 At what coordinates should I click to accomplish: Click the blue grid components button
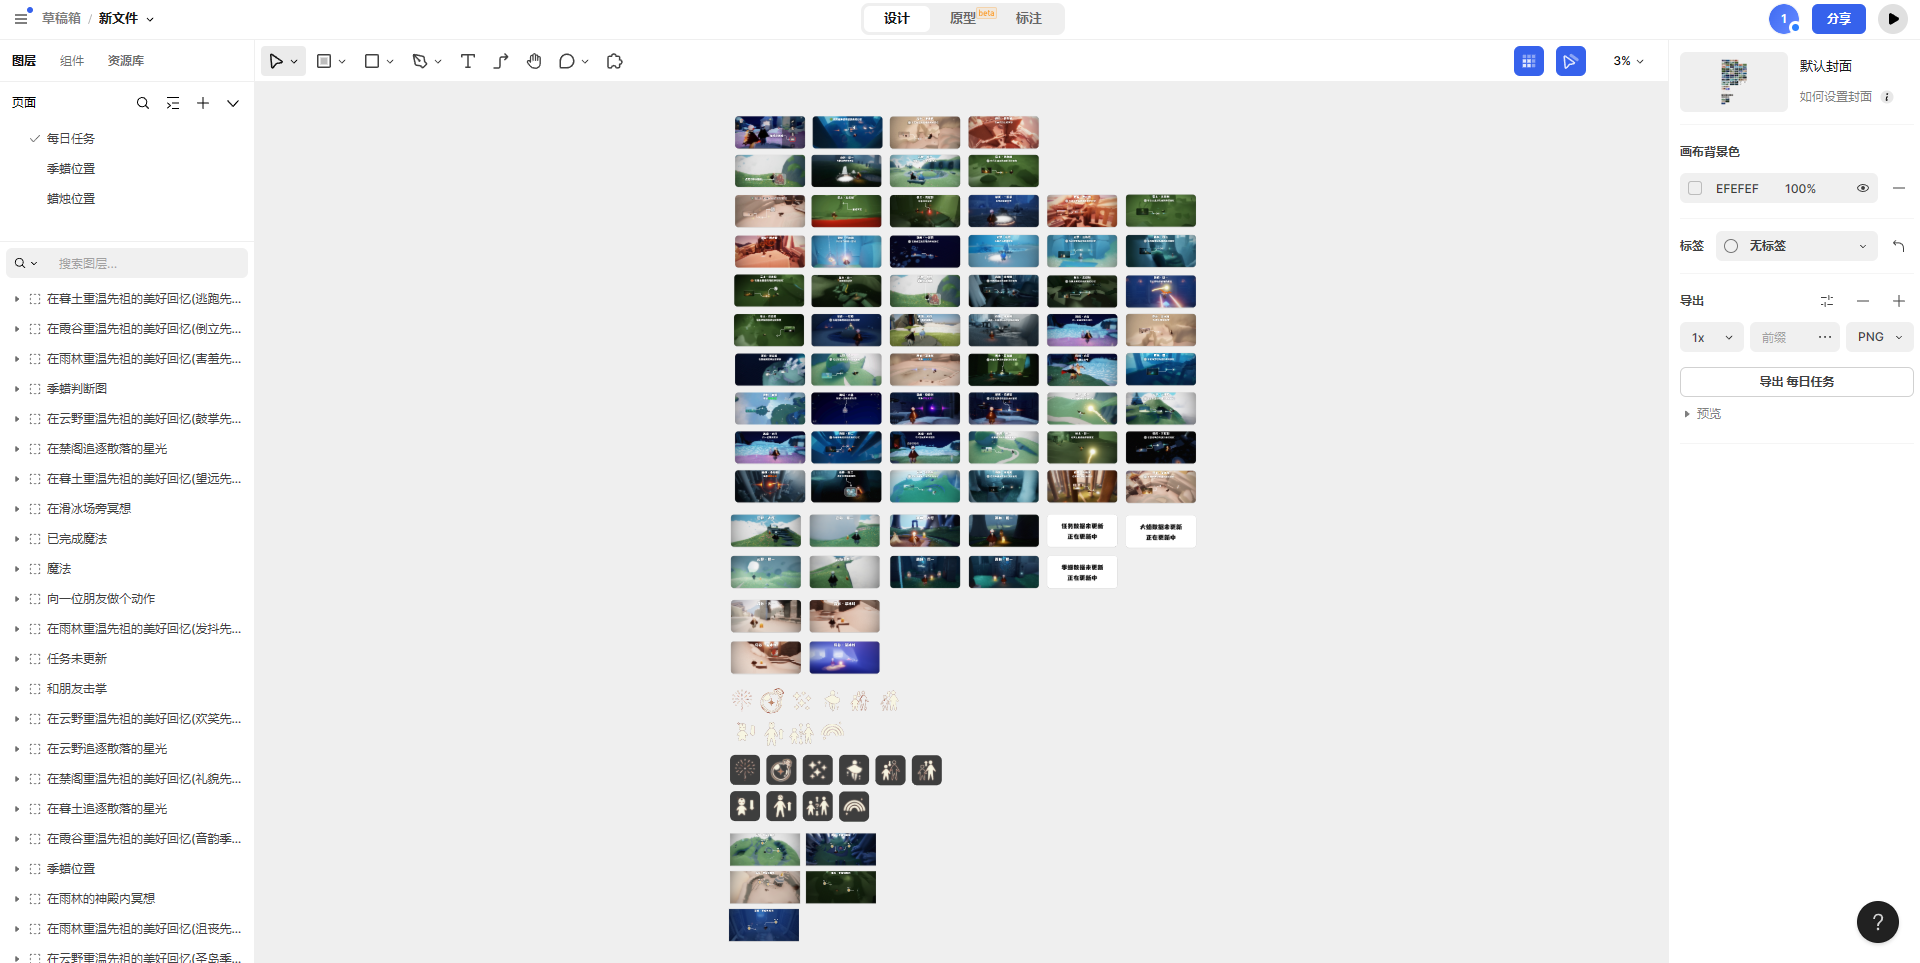coord(1529,61)
